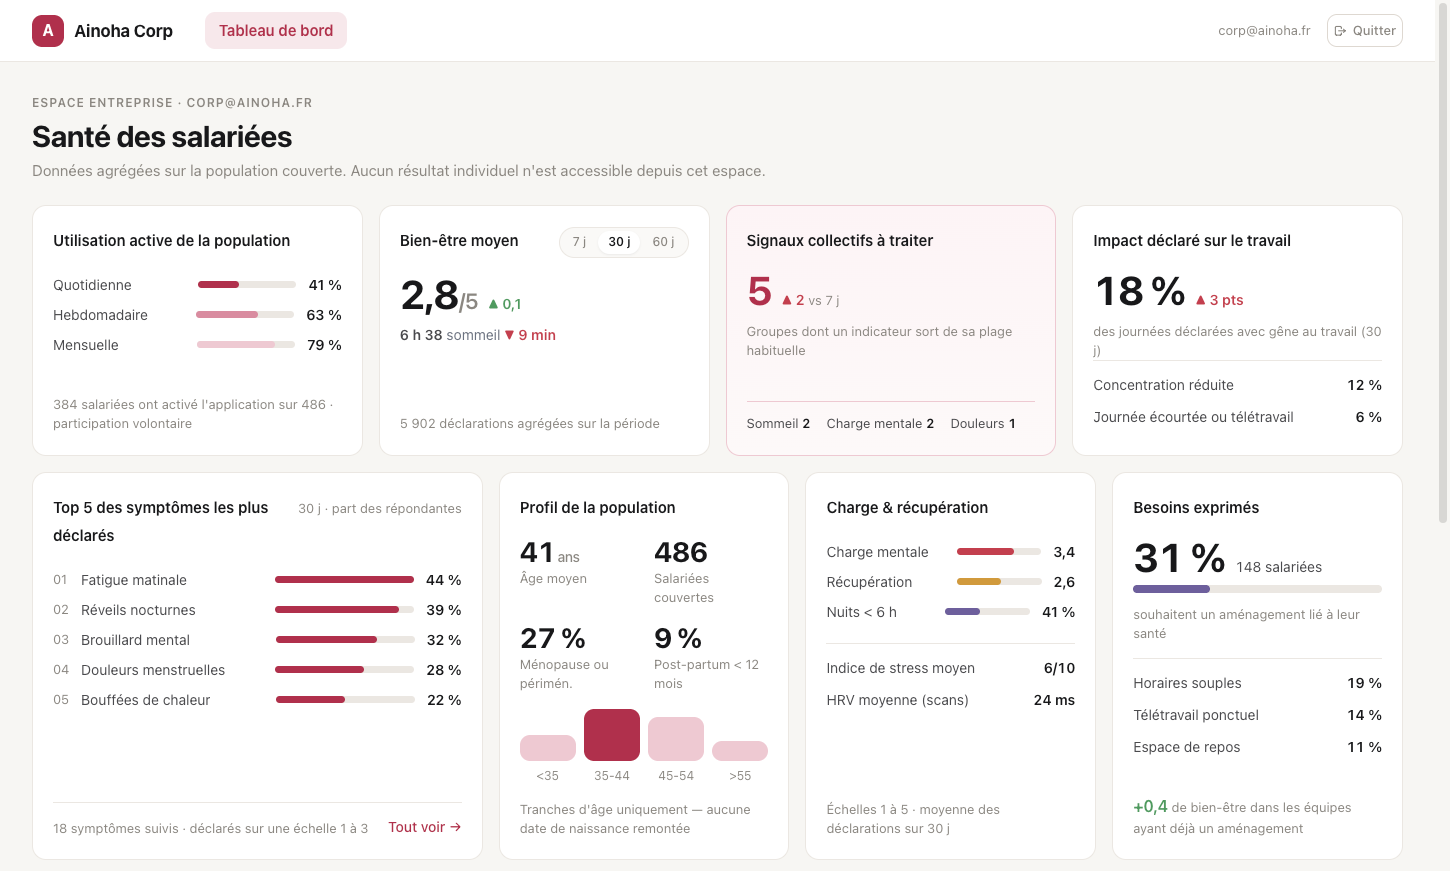This screenshot has height=871, width=1450.
Task: Click the Quitter button
Action: (x=1365, y=31)
